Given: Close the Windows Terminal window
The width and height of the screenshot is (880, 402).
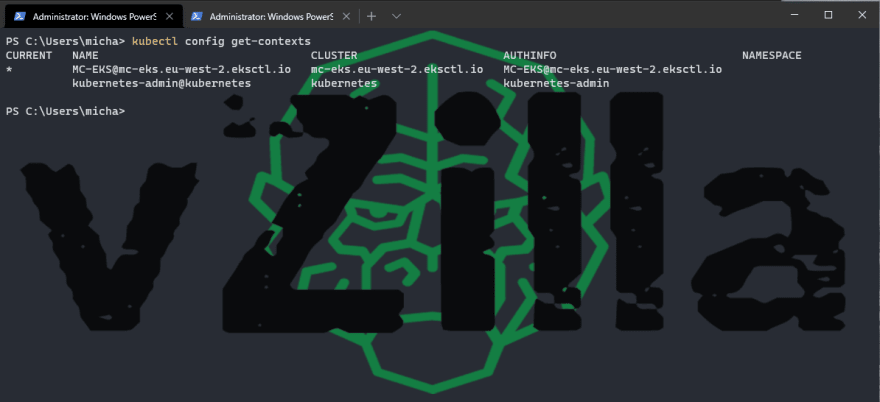Looking at the screenshot, I should 863,15.
